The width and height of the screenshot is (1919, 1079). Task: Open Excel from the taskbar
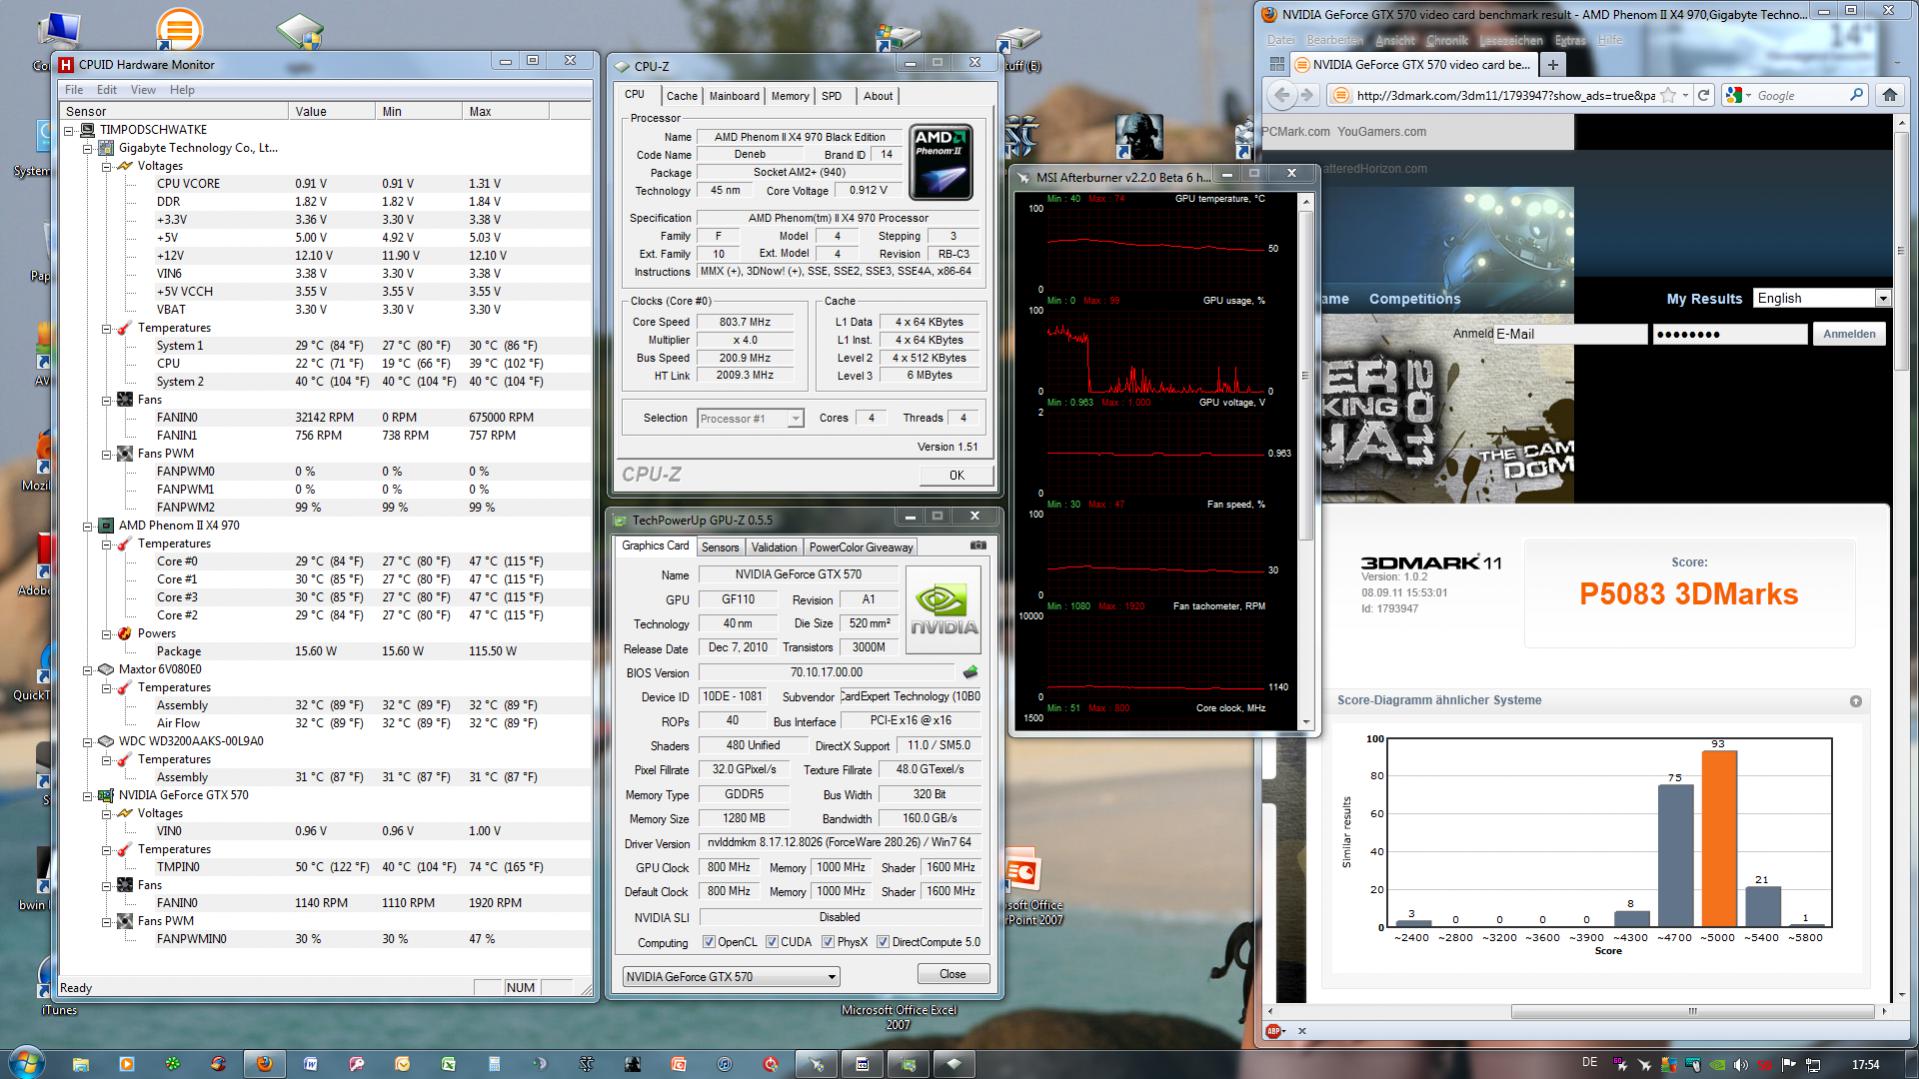tap(448, 1064)
